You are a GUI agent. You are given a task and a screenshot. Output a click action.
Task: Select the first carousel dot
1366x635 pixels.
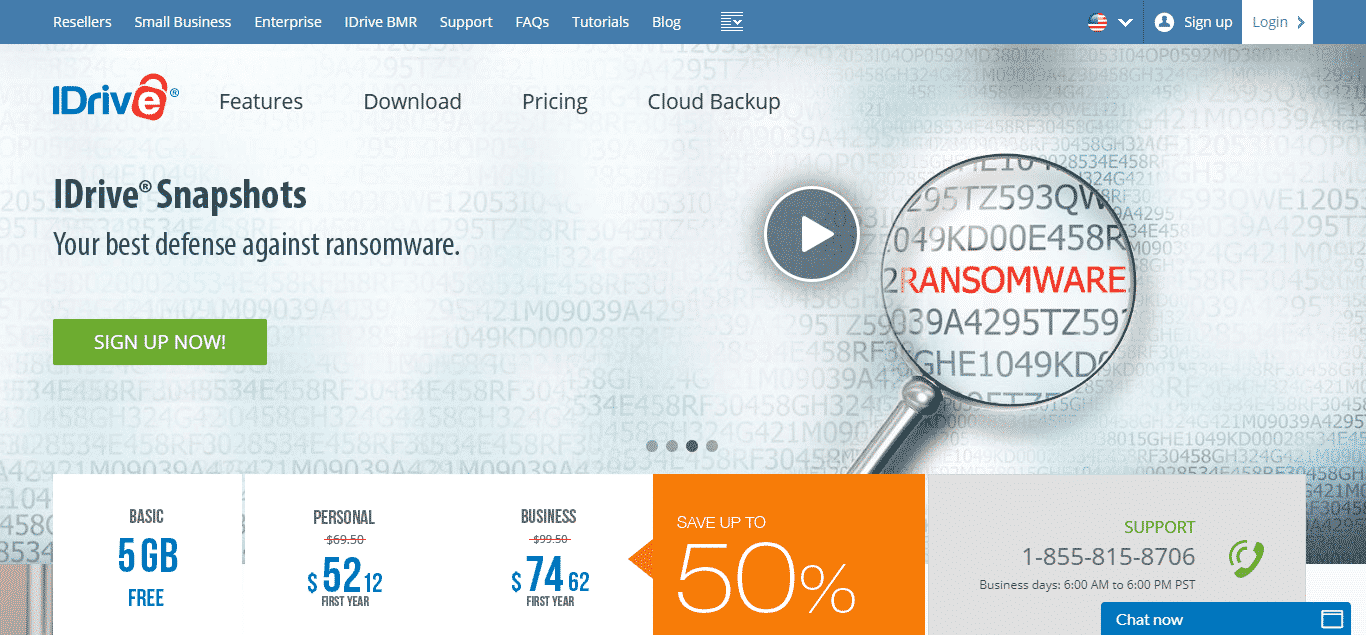click(652, 446)
